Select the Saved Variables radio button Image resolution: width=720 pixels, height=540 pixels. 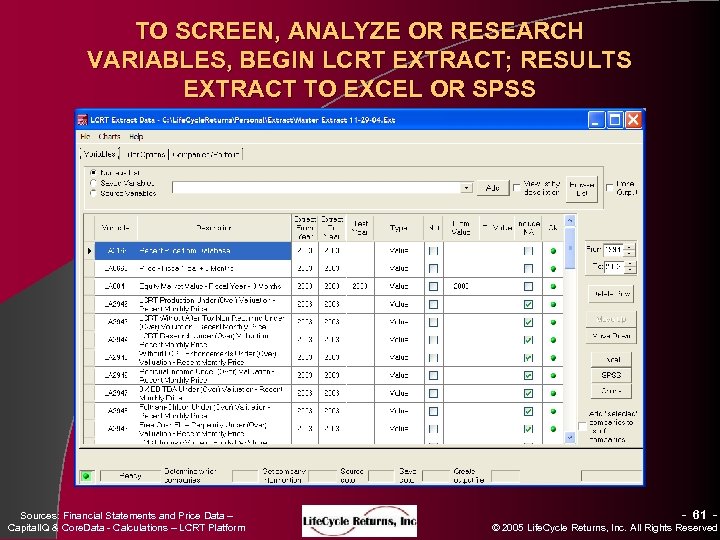click(x=93, y=183)
